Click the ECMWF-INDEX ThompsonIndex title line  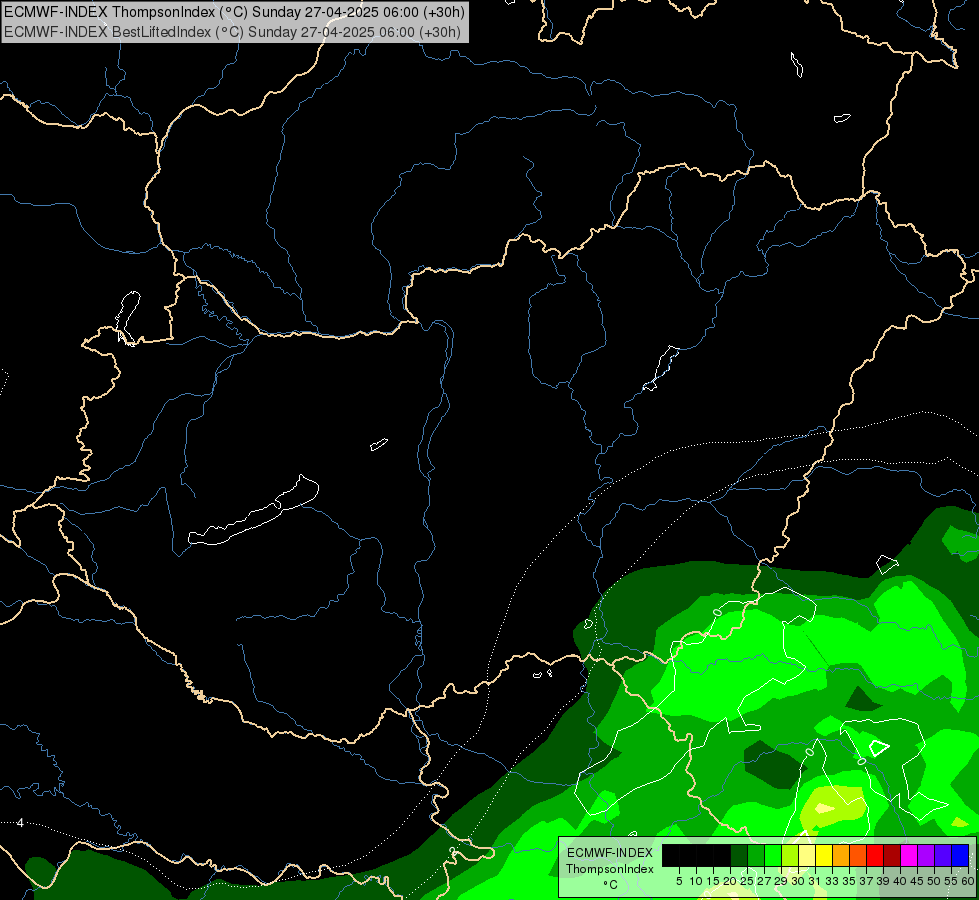[234, 12]
